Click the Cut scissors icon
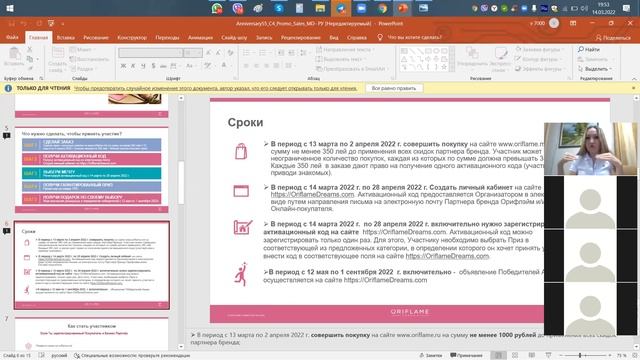The width and height of the screenshot is (640, 360). 29,49
